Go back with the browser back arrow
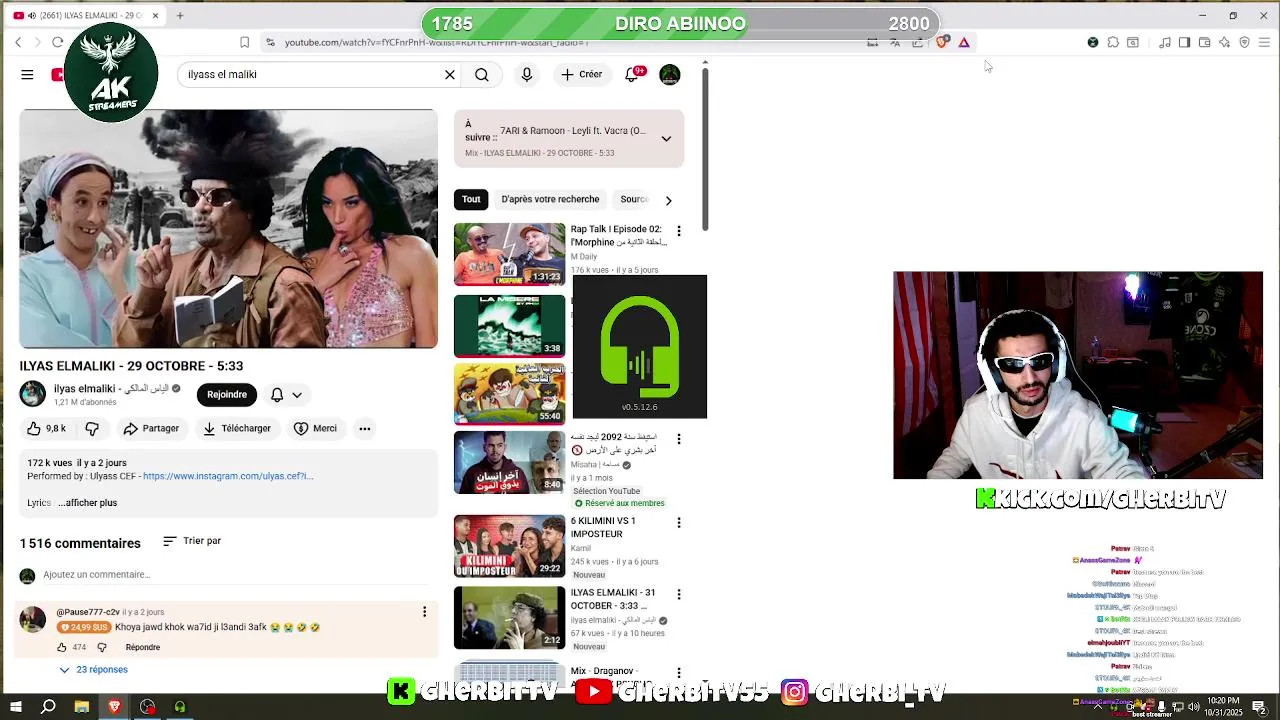 pyautogui.click(x=18, y=42)
